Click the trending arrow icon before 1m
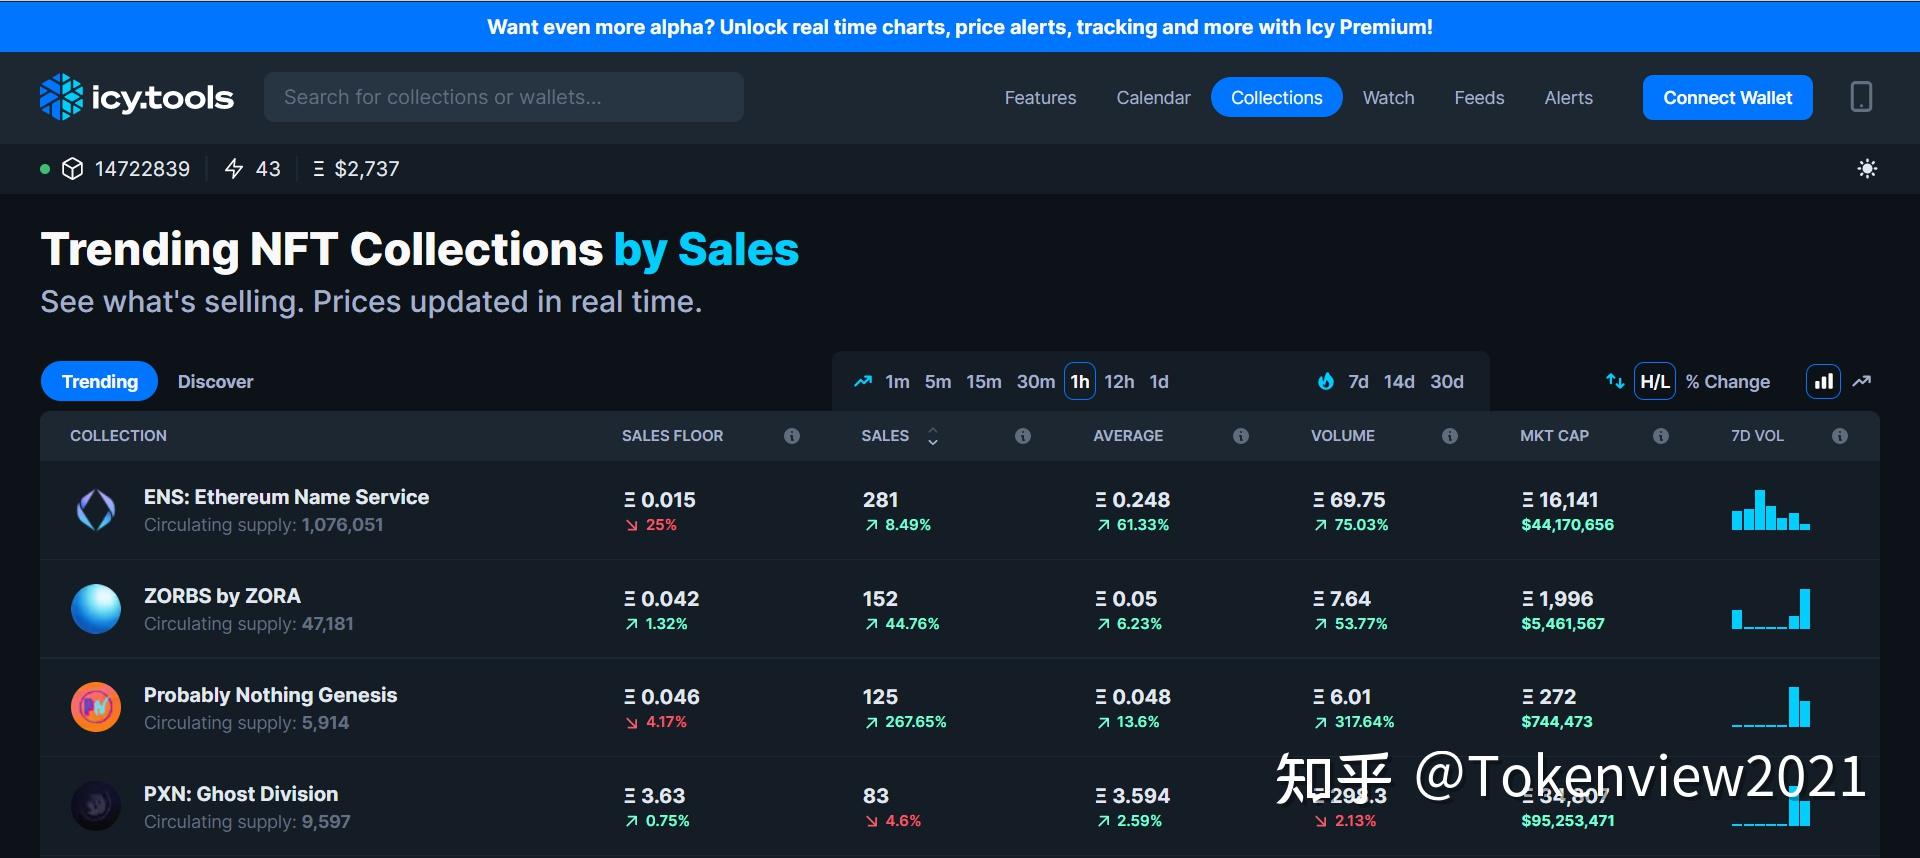This screenshot has height=858, width=1920. click(x=863, y=381)
